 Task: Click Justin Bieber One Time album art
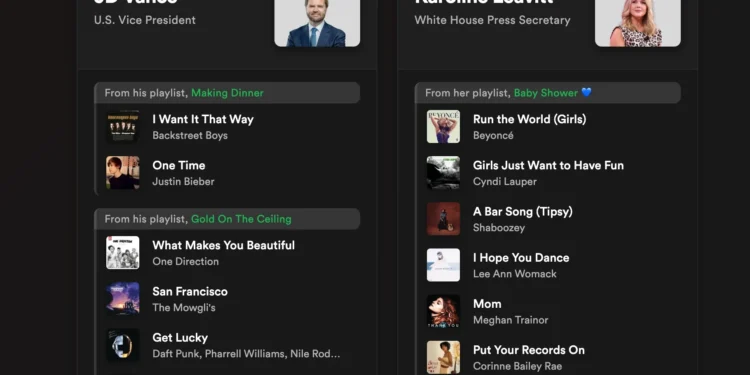[123, 173]
